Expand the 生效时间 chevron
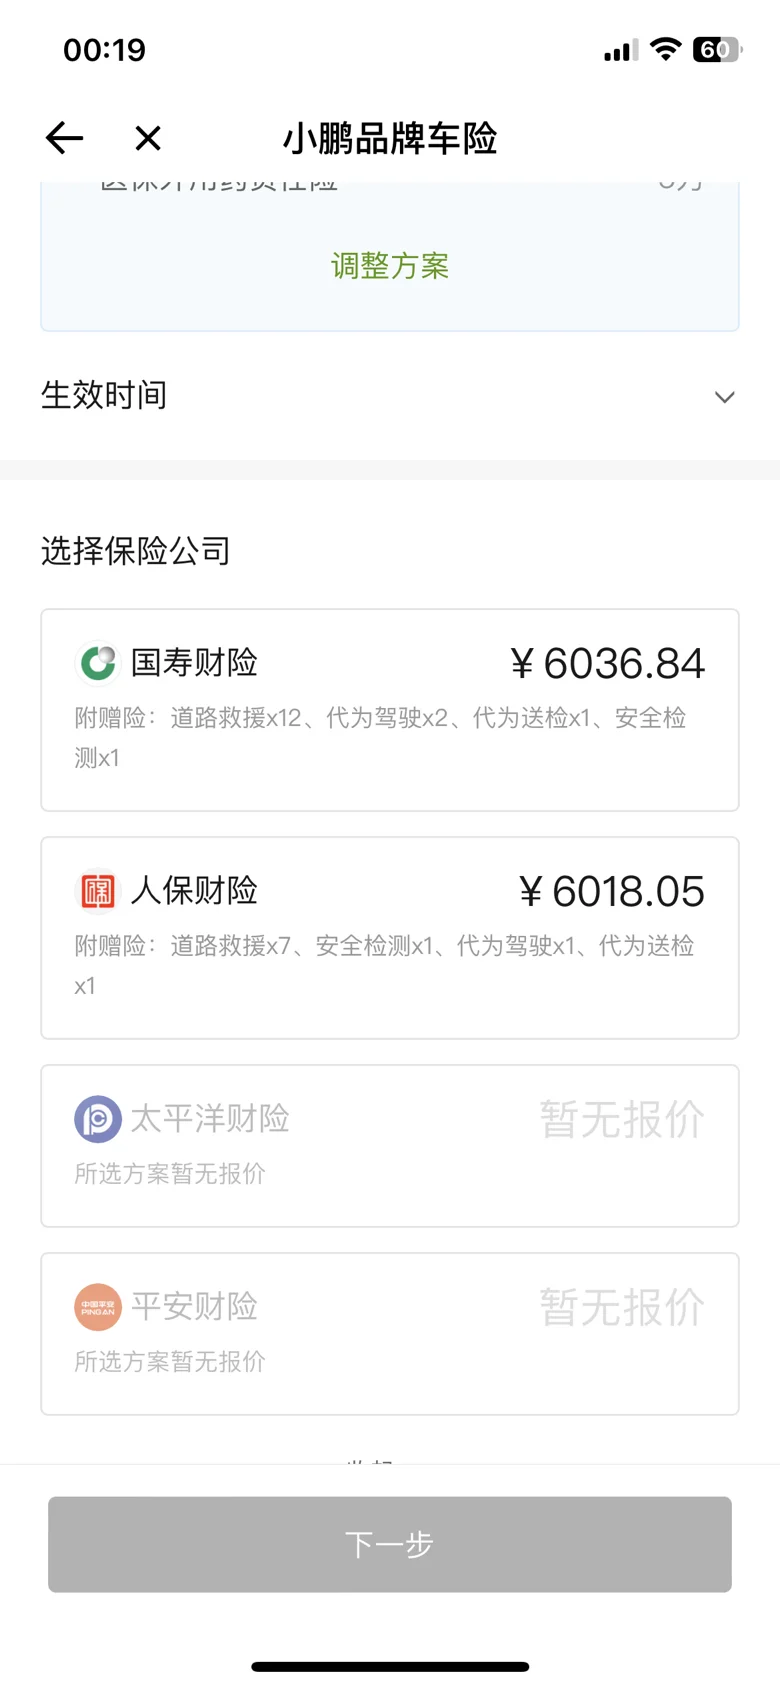Screen dimensions: 780x1688 (725, 397)
